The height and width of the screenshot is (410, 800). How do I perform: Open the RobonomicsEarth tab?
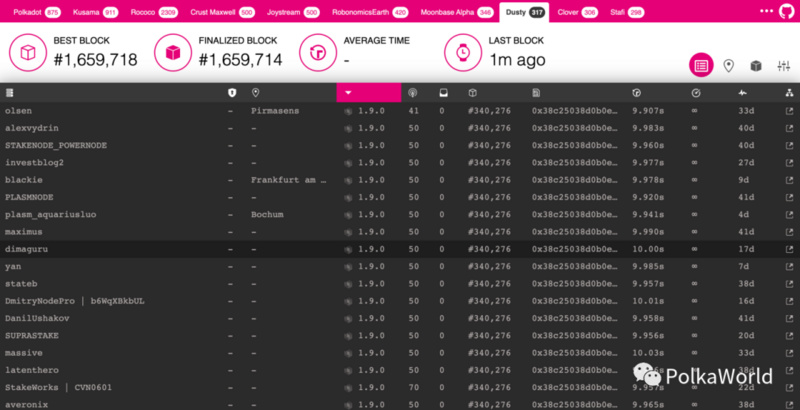coord(370,12)
